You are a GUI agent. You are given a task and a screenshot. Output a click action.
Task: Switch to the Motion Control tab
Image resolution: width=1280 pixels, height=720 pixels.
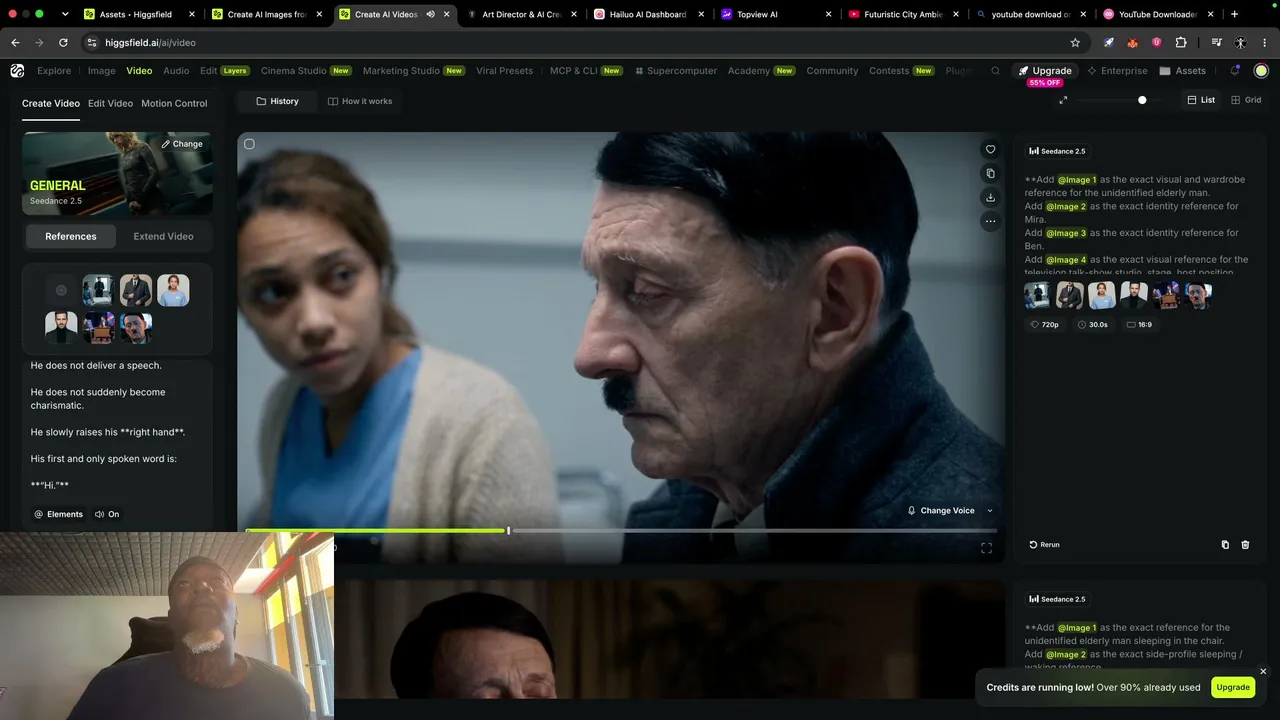tap(174, 103)
